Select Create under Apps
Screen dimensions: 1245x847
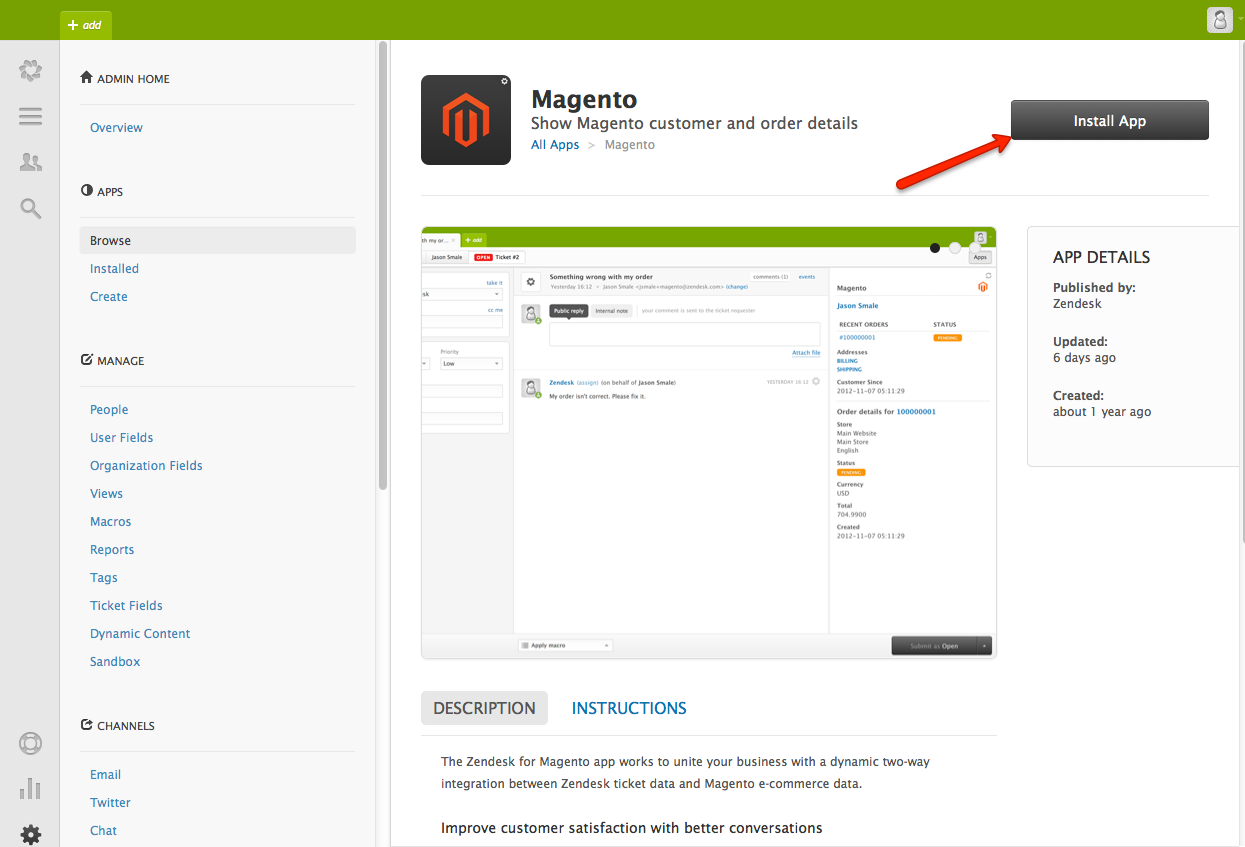click(x=109, y=297)
